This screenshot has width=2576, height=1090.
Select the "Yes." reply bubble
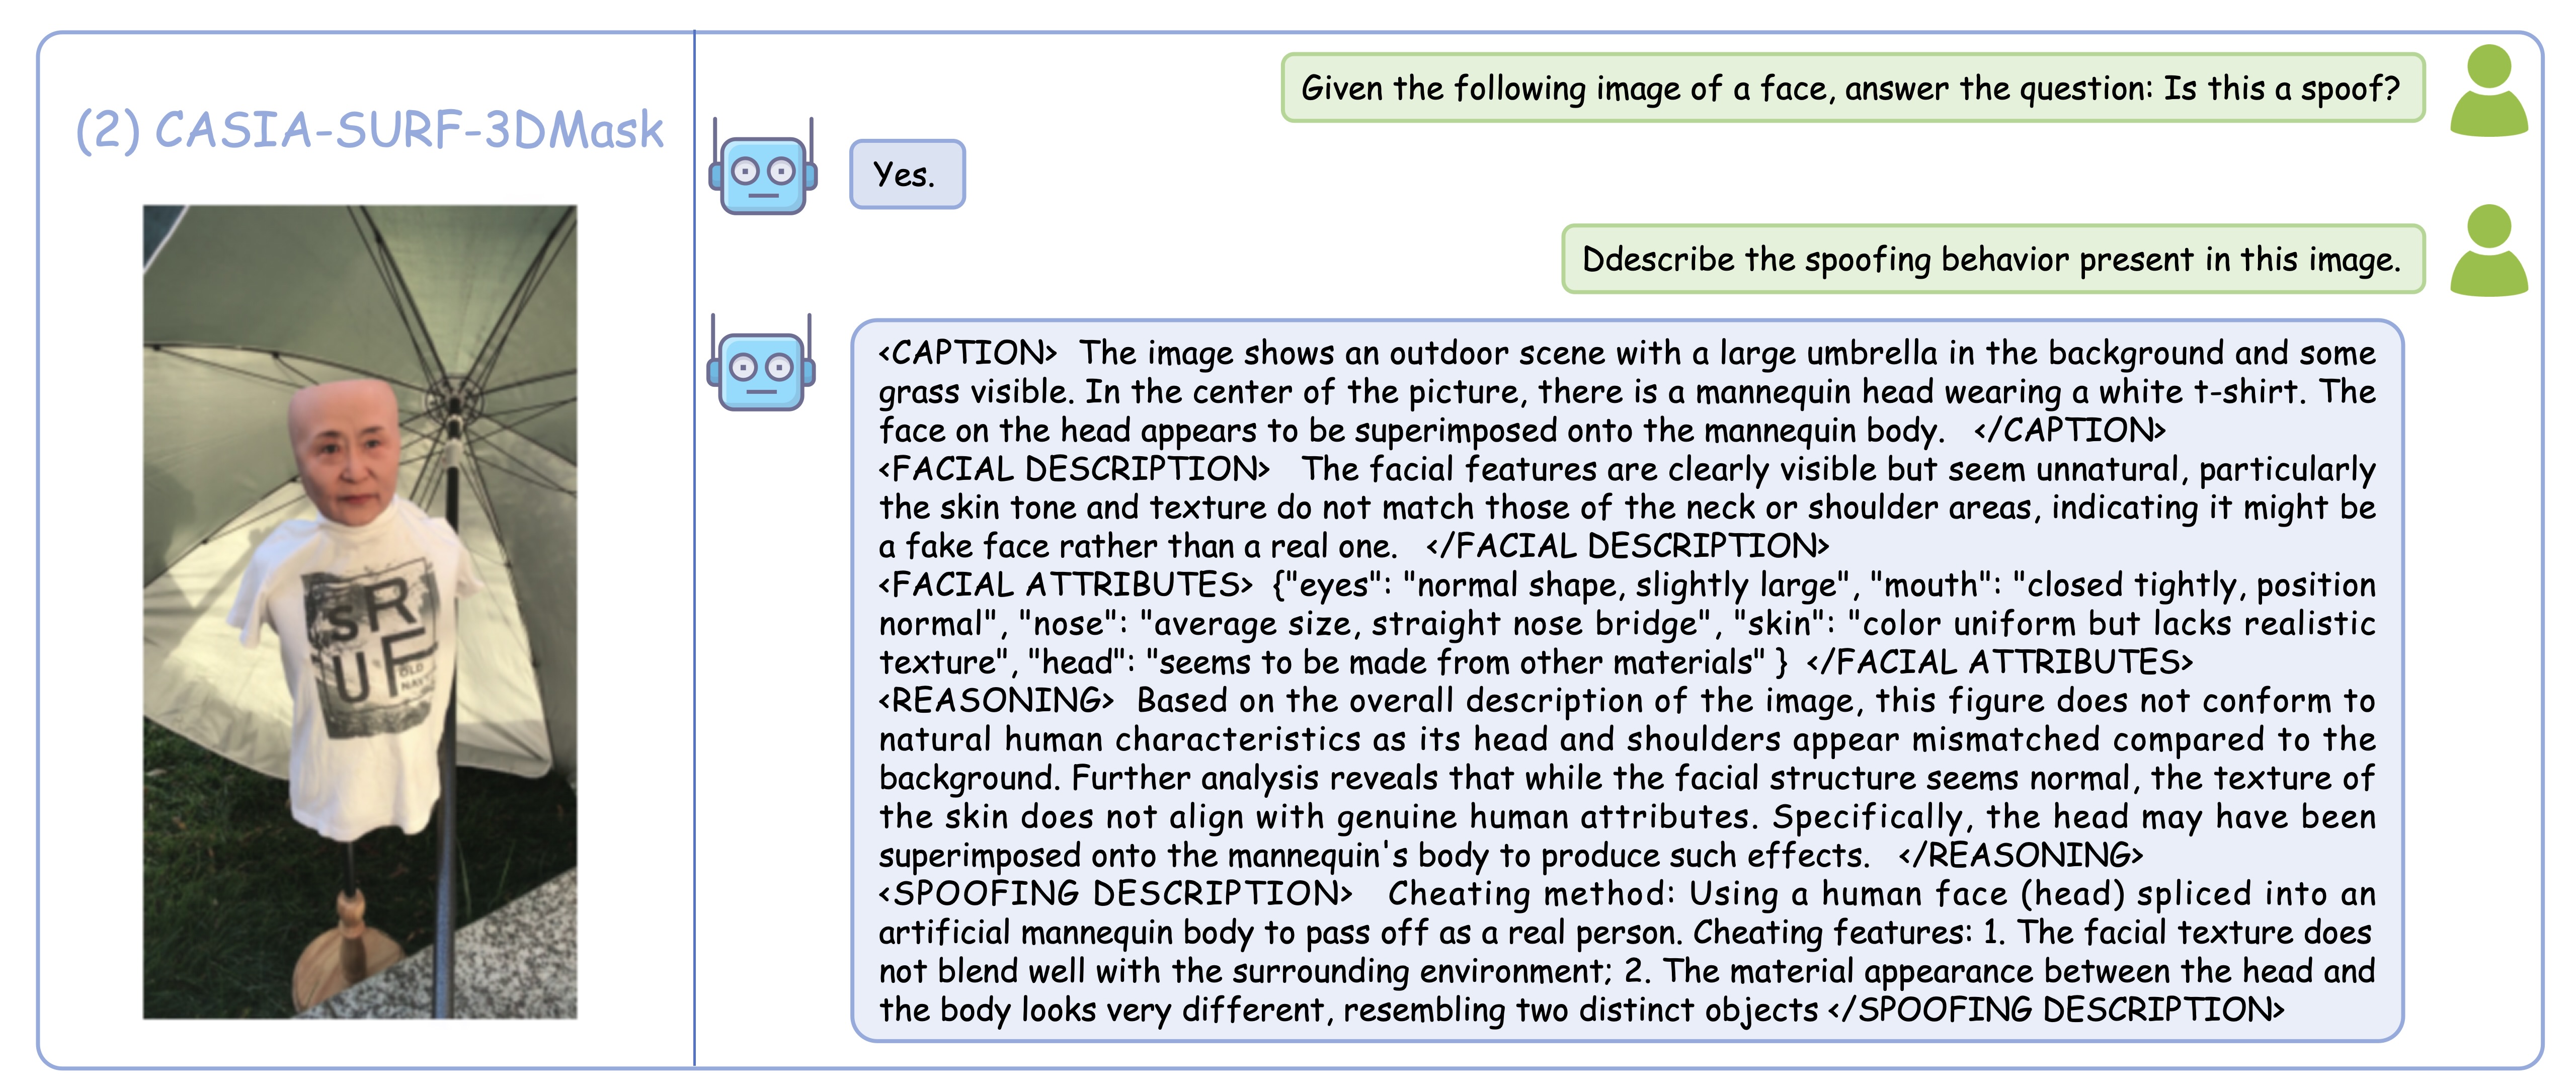(x=906, y=175)
